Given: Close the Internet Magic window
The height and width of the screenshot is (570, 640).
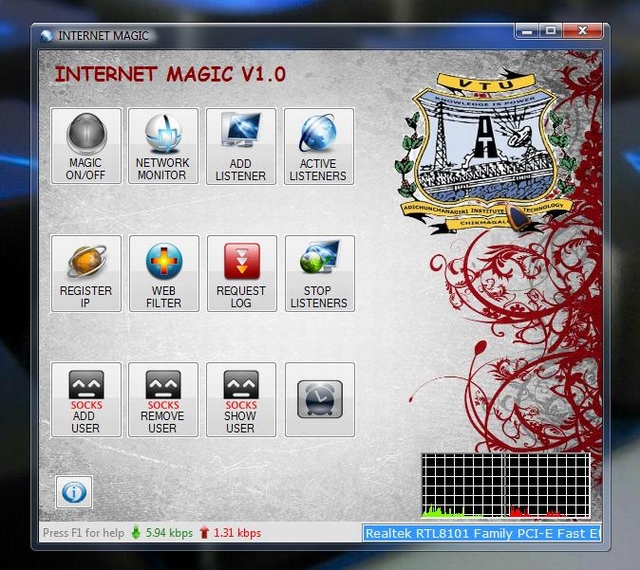Looking at the screenshot, I should point(582,31).
